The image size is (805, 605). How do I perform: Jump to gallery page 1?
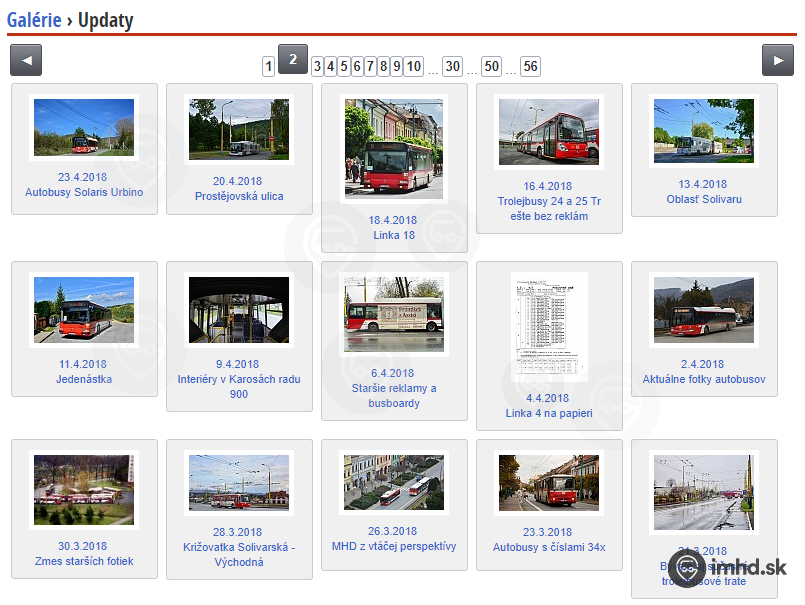pos(268,67)
